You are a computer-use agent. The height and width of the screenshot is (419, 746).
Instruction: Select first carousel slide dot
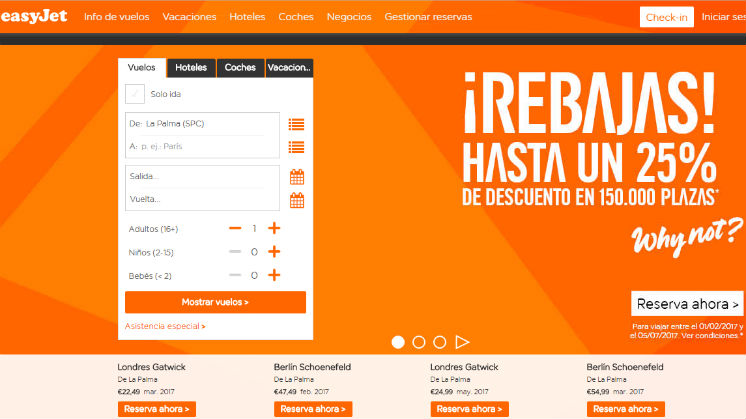(x=398, y=342)
